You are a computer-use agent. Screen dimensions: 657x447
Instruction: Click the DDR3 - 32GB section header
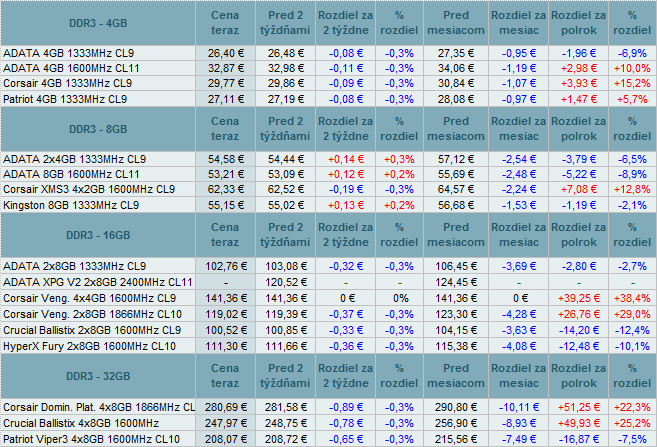point(98,376)
